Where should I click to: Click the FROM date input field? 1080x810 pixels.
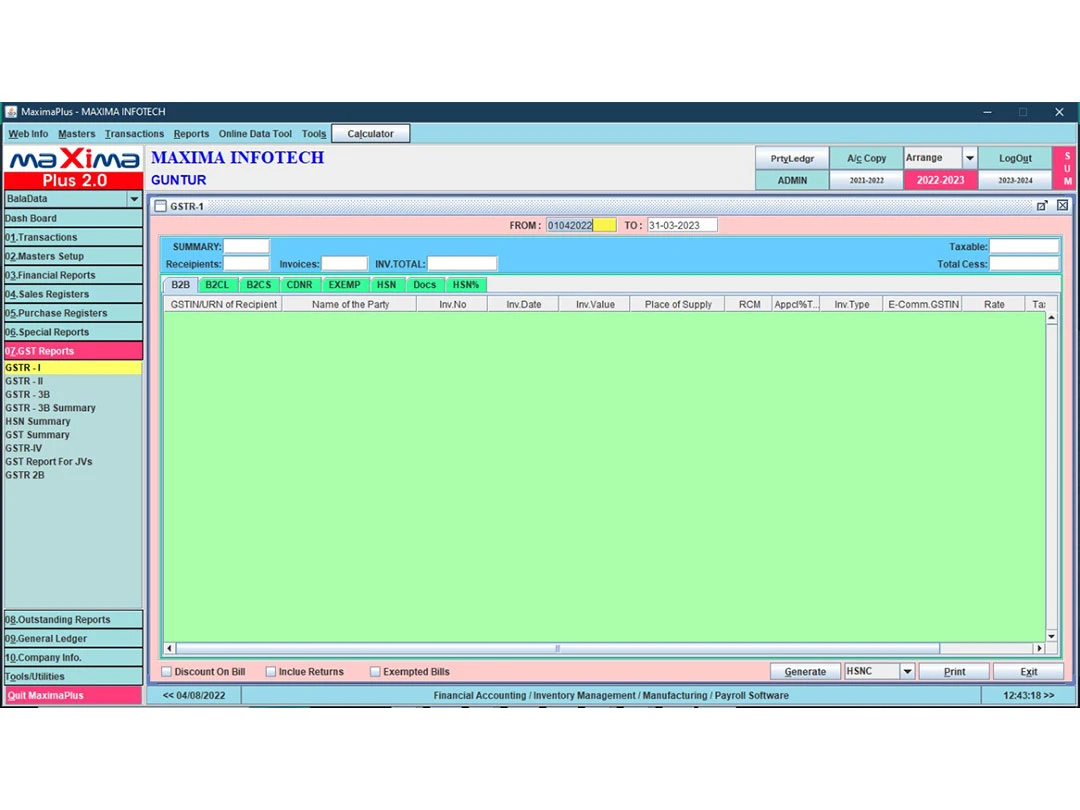pyautogui.click(x=580, y=225)
